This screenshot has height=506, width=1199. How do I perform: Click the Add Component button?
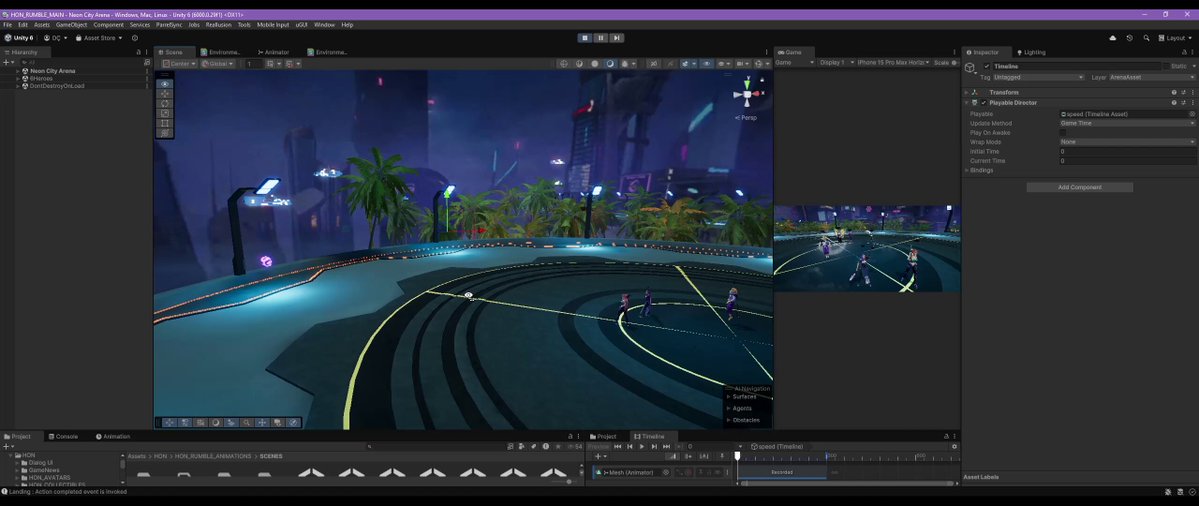tap(1080, 187)
